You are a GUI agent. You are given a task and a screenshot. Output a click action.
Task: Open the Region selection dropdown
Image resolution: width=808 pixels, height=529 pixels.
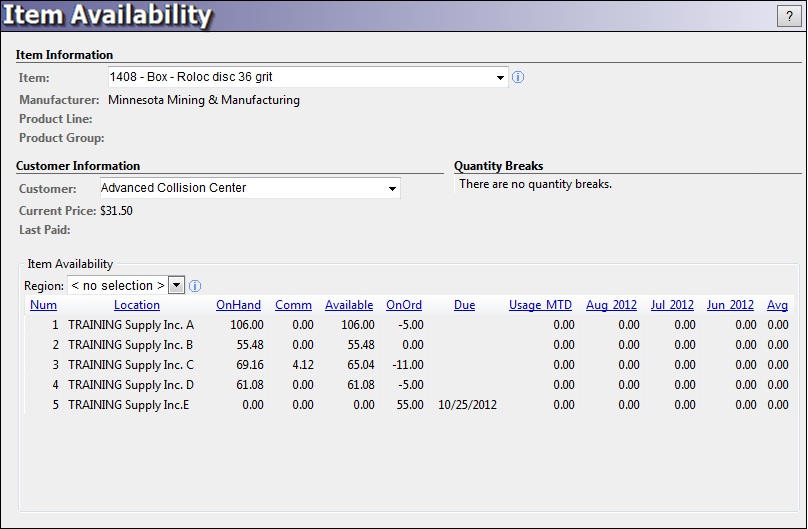coord(177,286)
